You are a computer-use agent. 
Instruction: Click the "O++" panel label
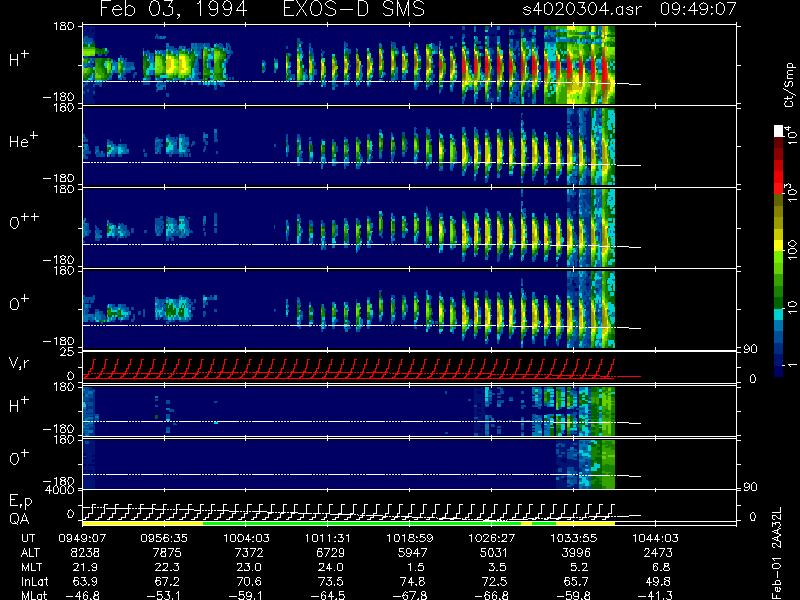pyautogui.click(x=24, y=221)
